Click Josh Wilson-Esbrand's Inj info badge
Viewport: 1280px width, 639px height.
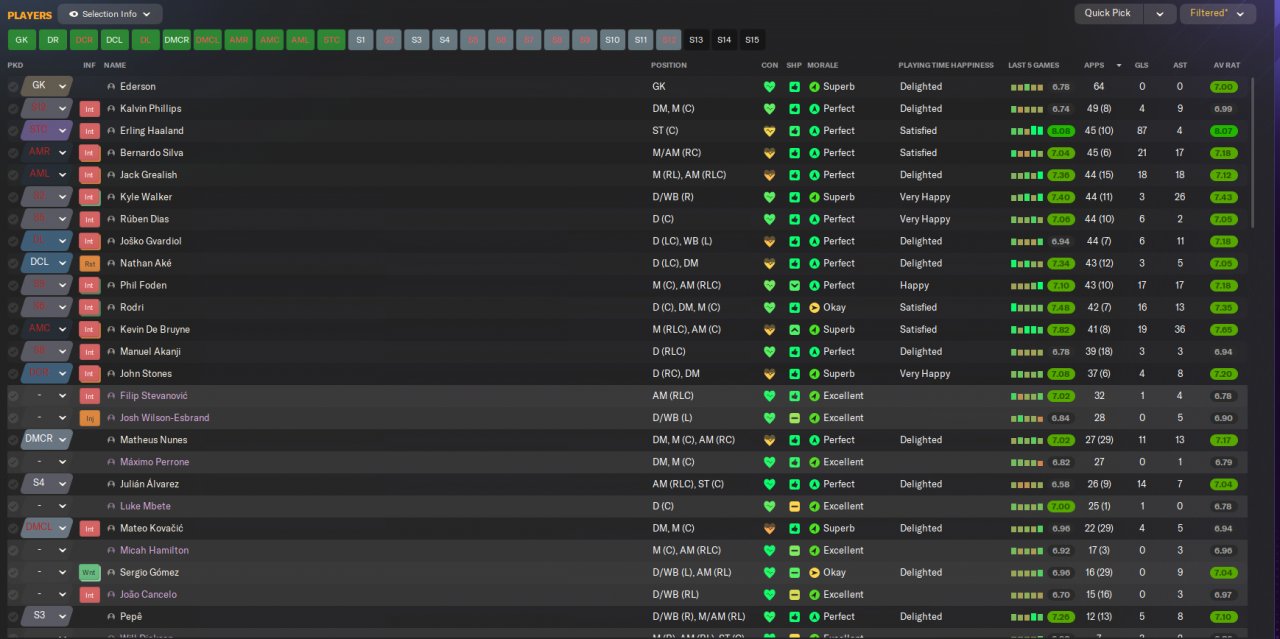(89, 418)
